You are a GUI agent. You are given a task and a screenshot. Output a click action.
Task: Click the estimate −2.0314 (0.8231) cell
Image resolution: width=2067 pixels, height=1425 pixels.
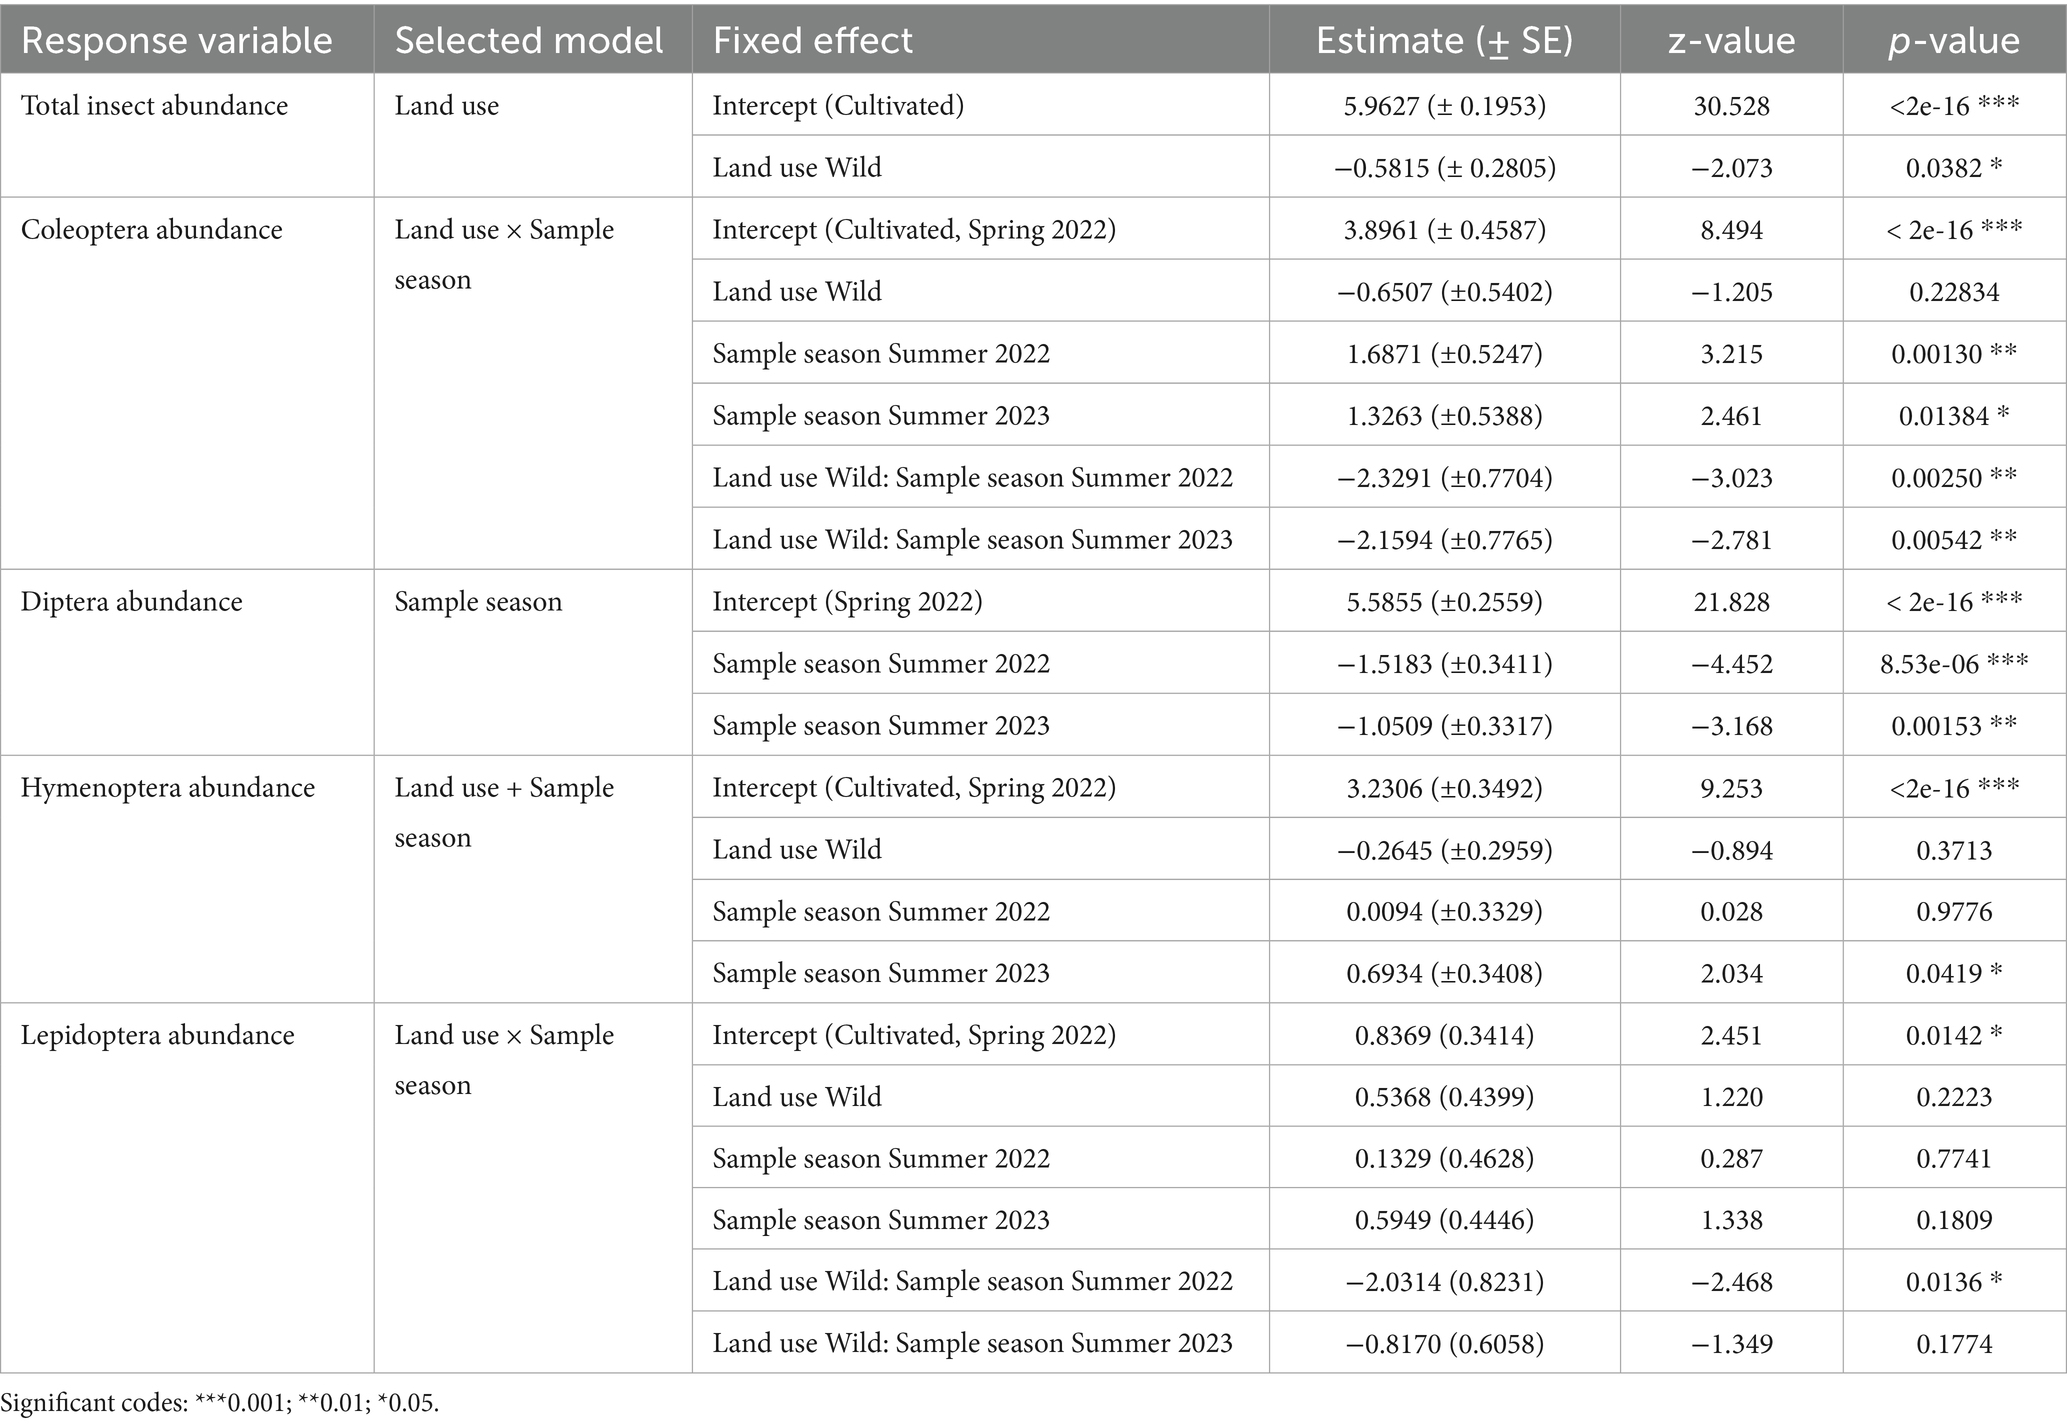[x=1444, y=1282]
